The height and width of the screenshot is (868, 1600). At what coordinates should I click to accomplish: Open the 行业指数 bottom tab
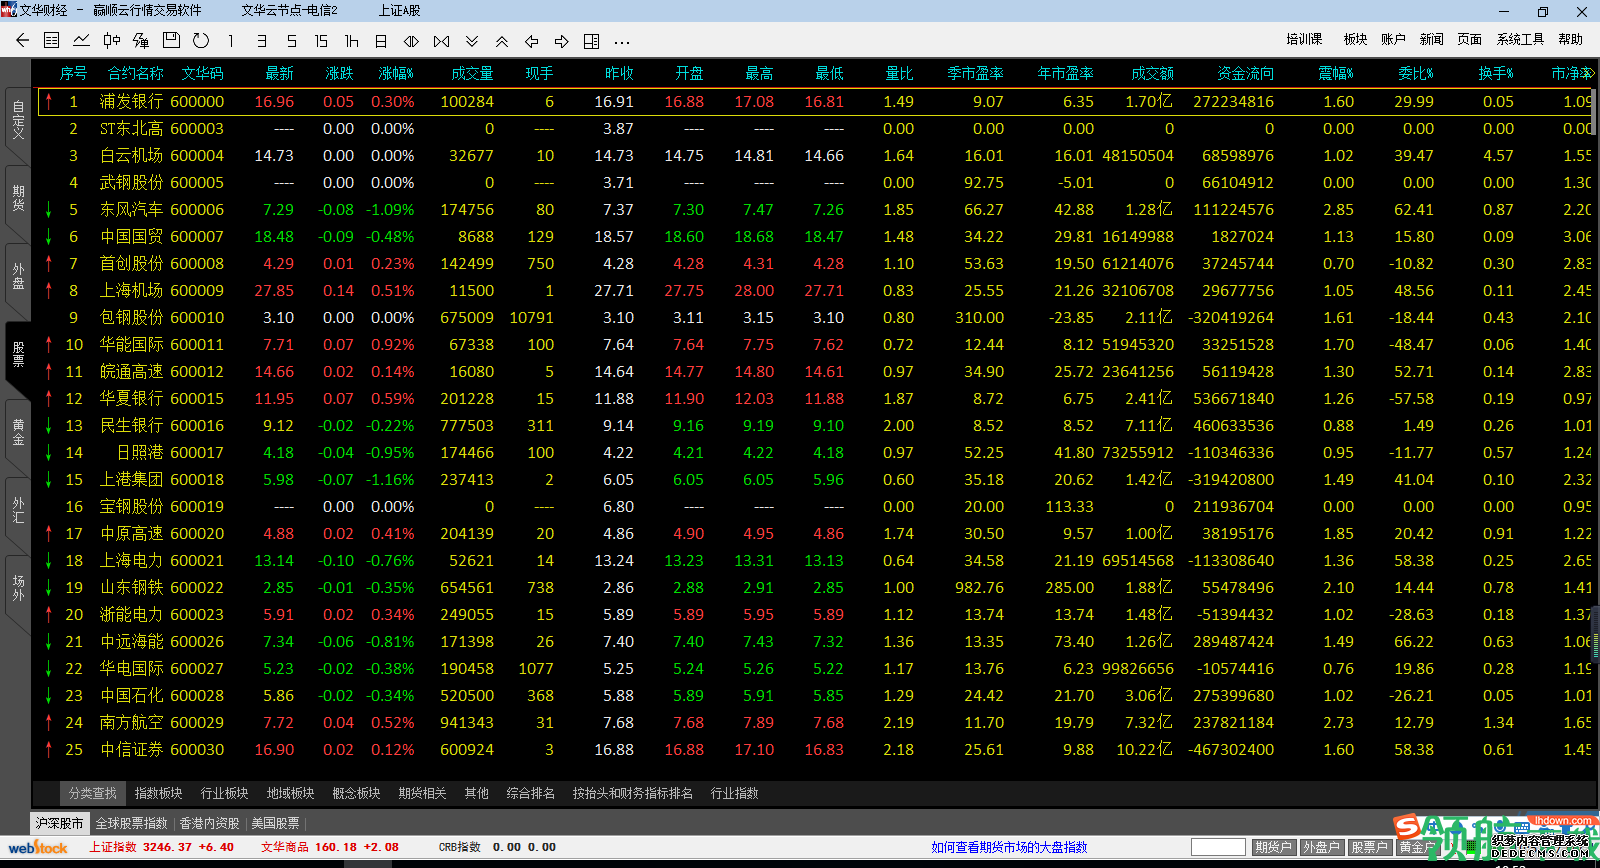[735, 793]
